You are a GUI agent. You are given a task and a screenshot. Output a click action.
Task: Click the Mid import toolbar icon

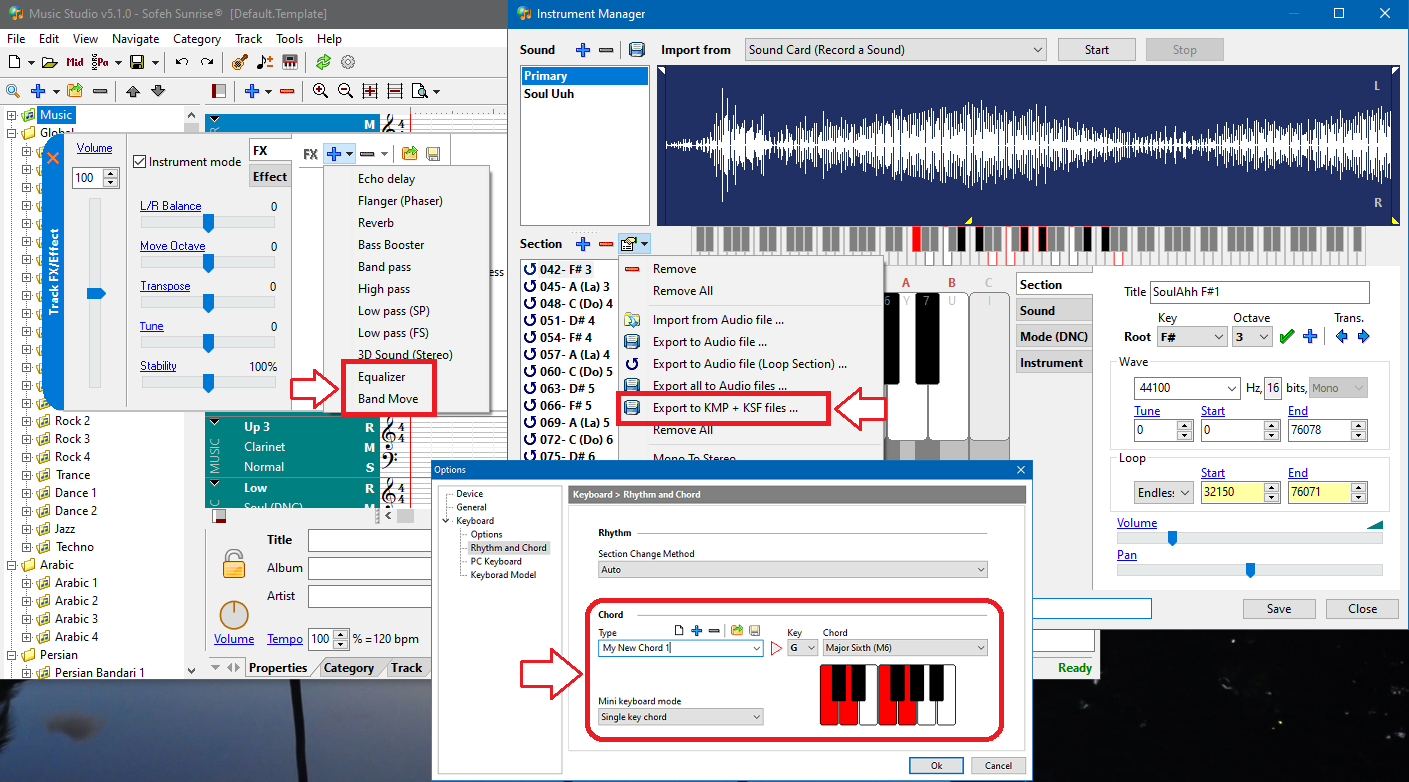pos(74,62)
